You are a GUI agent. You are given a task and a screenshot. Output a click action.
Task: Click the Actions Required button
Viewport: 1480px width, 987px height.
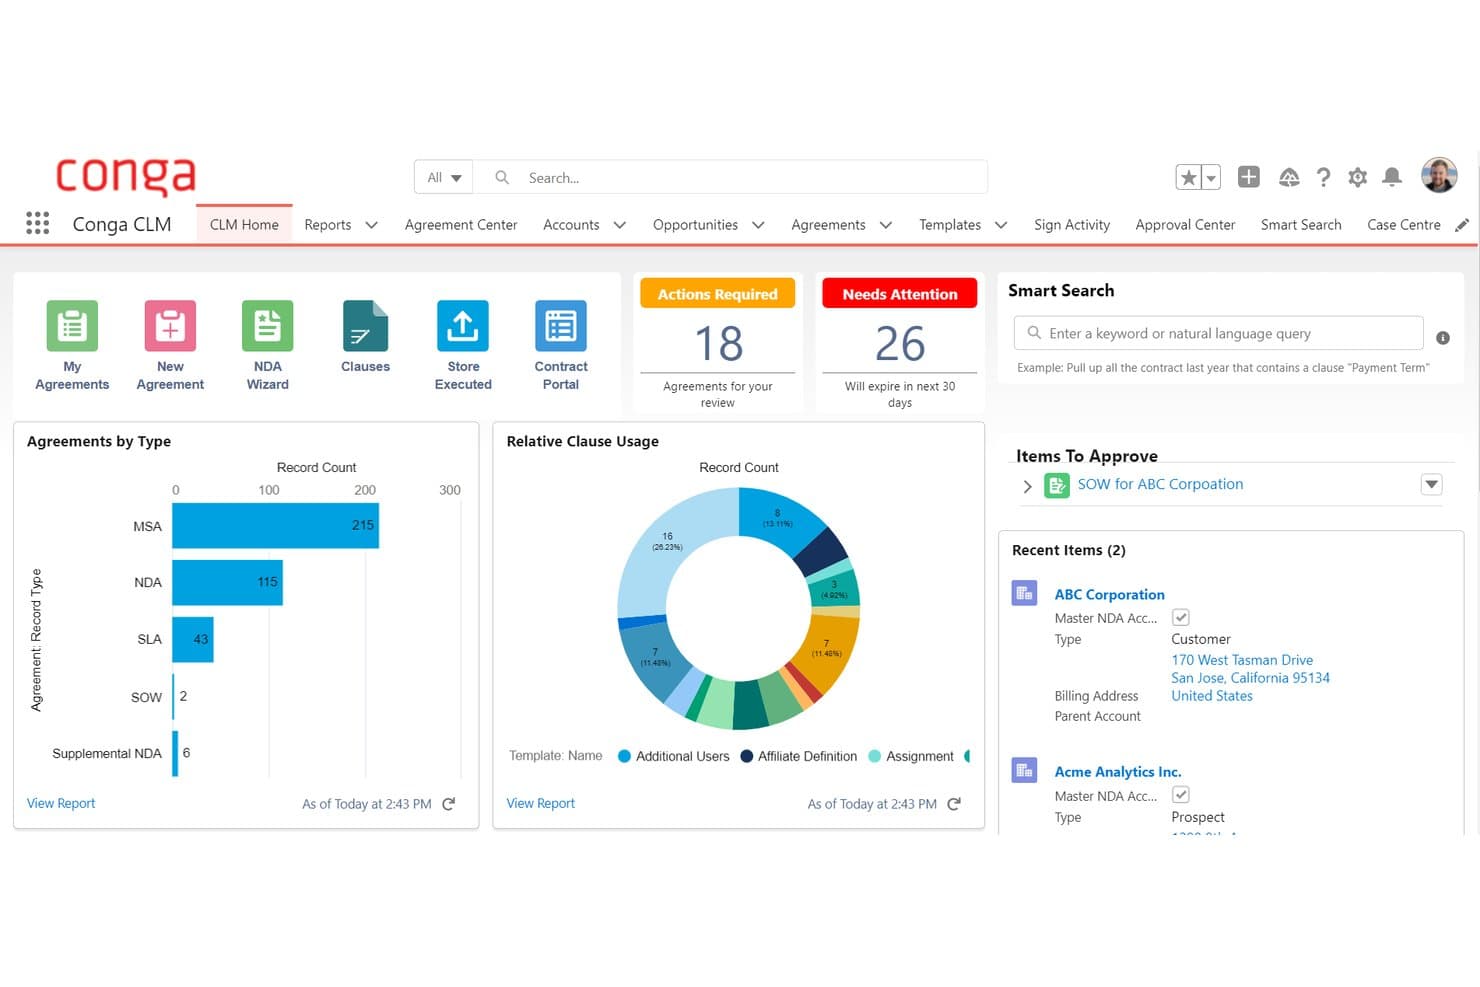717,293
